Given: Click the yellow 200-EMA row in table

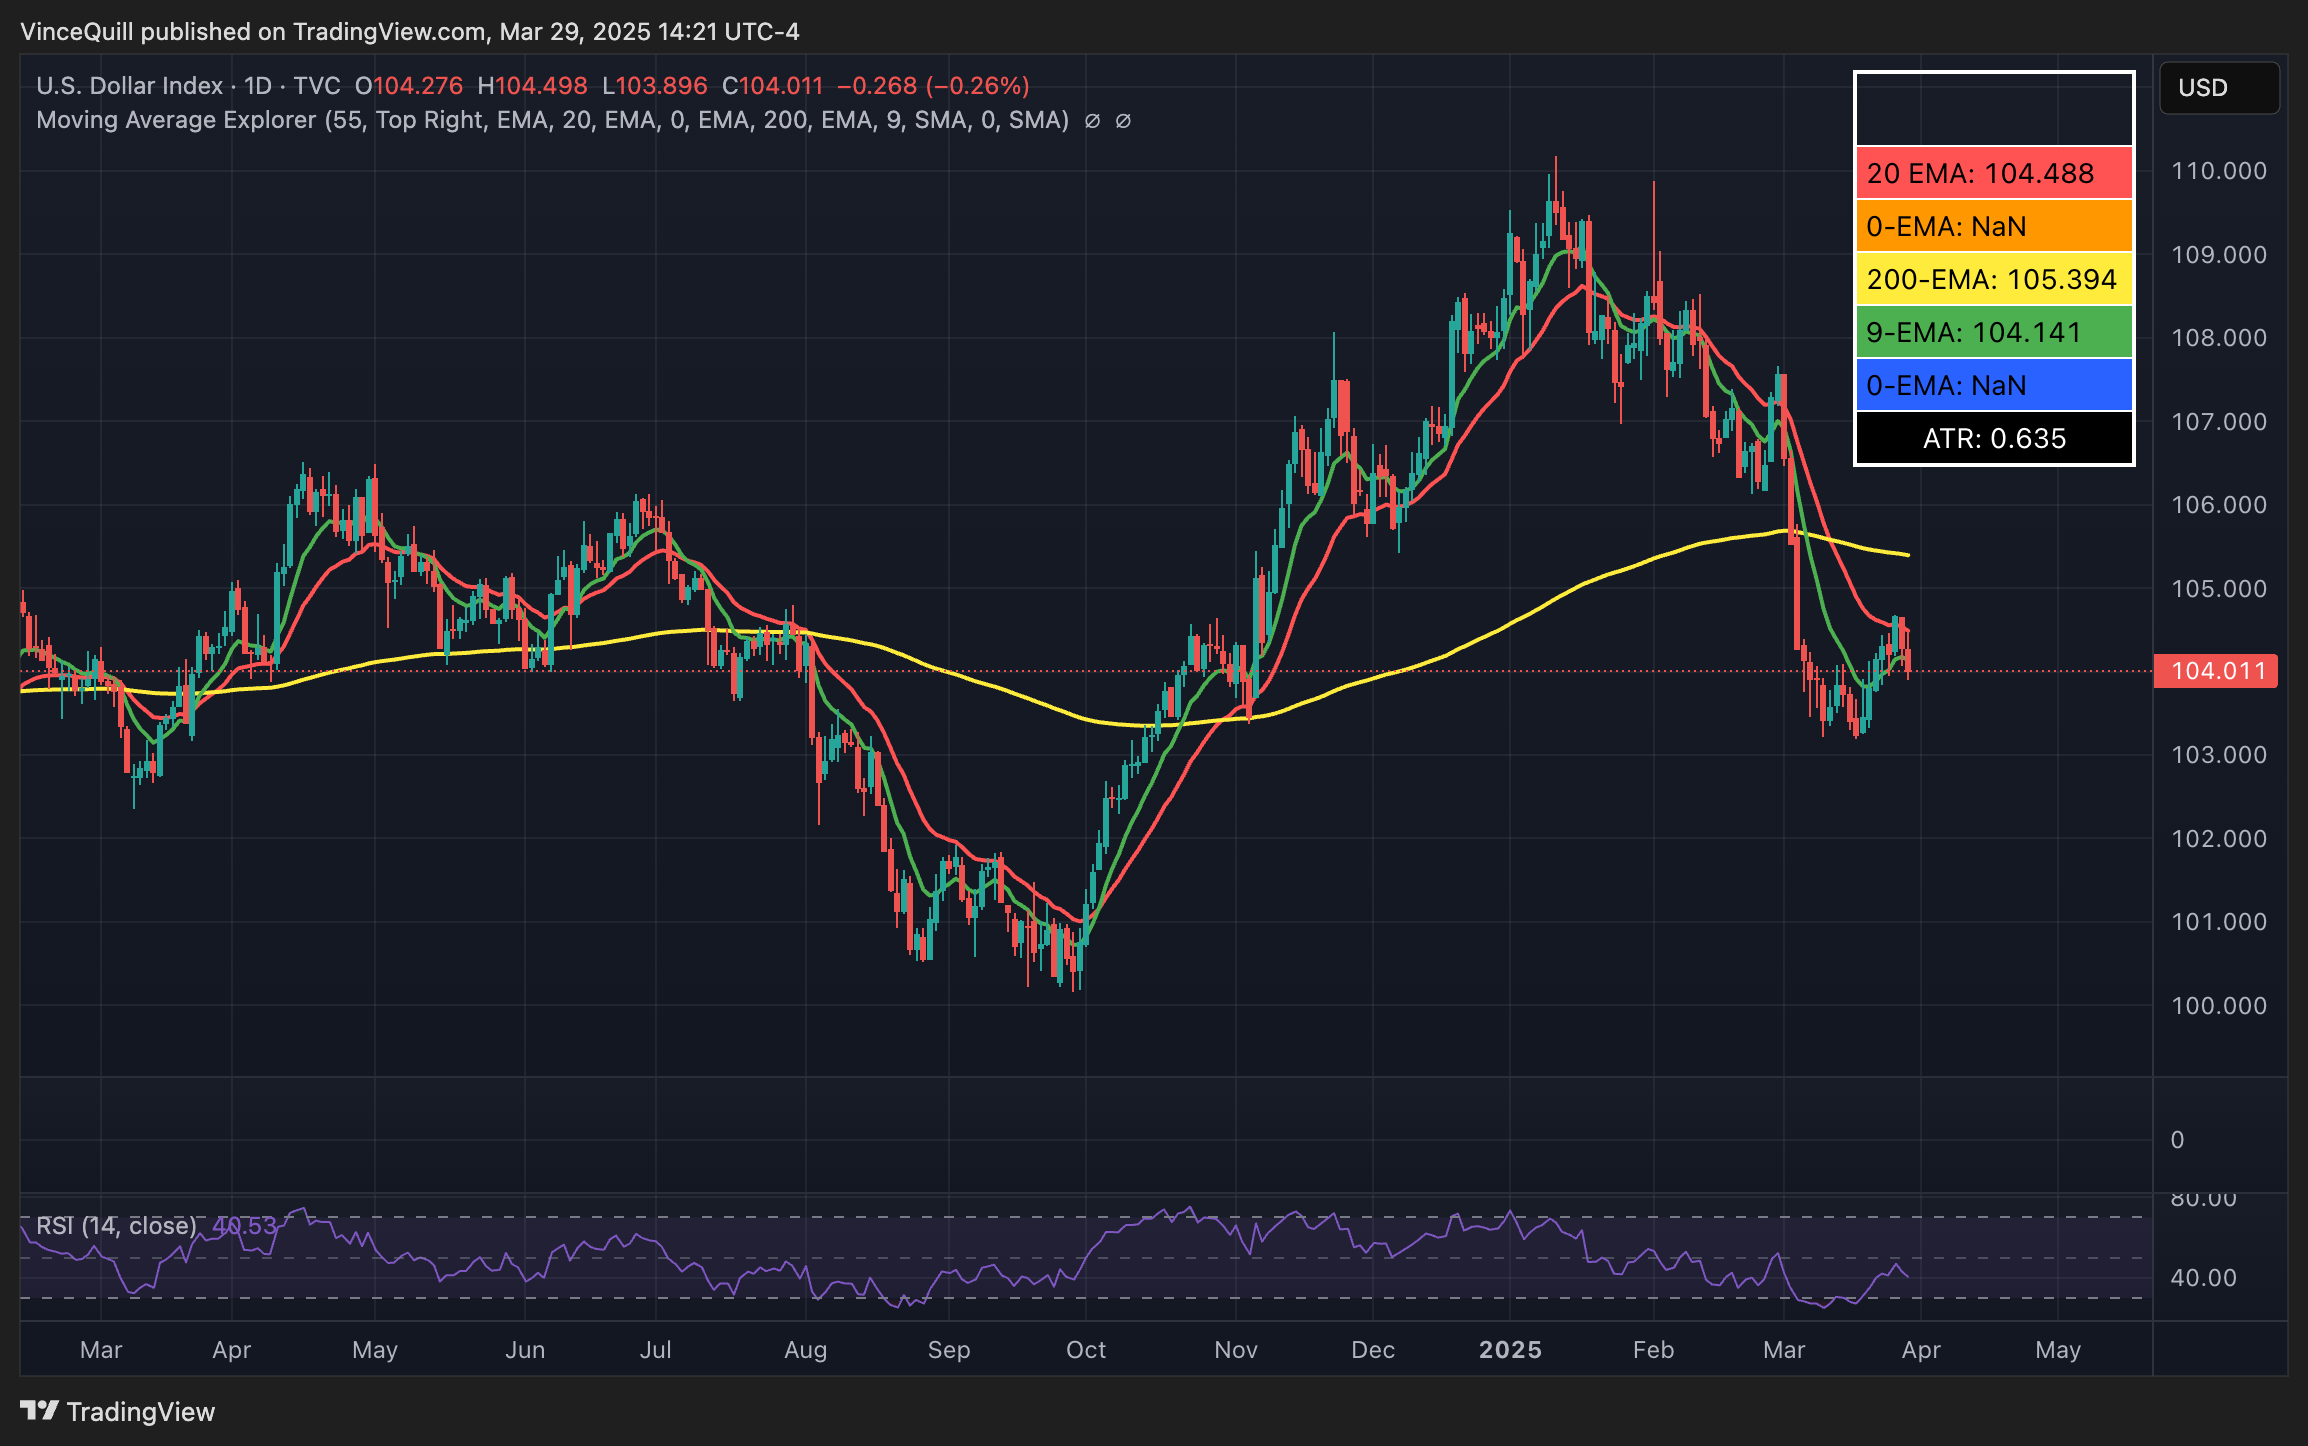Looking at the screenshot, I should click(x=1993, y=279).
